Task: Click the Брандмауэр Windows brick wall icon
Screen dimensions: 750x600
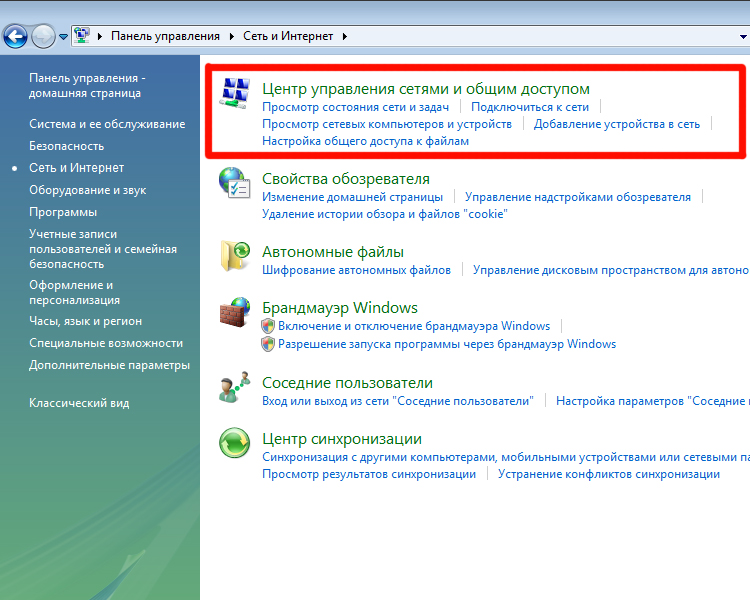Action: pos(235,312)
